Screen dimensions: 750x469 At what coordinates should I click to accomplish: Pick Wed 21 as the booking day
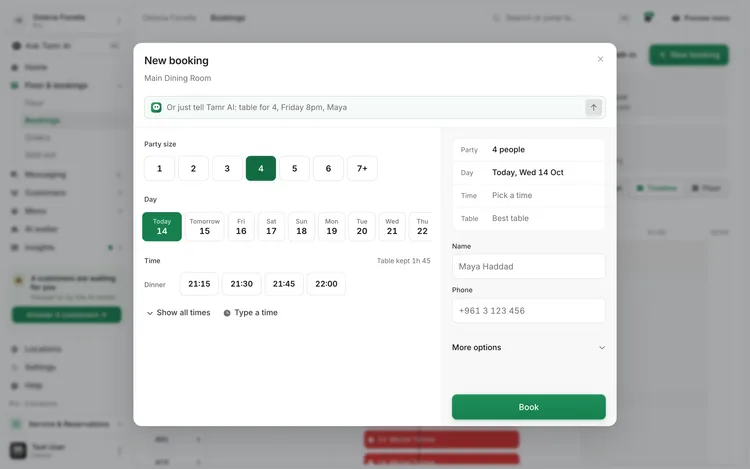pyautogui.click(x=392, y=227)
